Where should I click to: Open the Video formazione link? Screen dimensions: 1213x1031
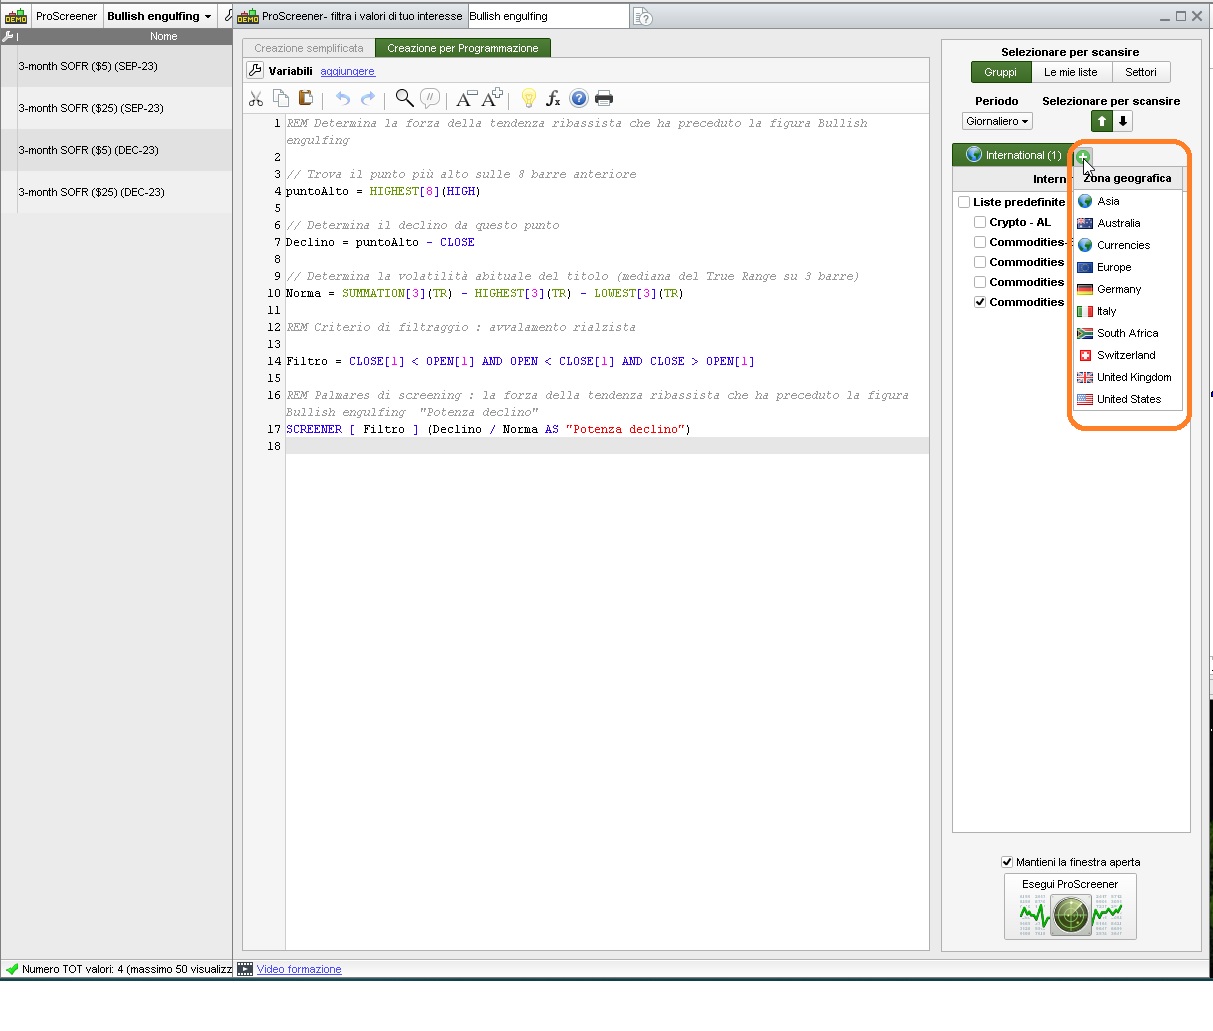pos(299,969)
